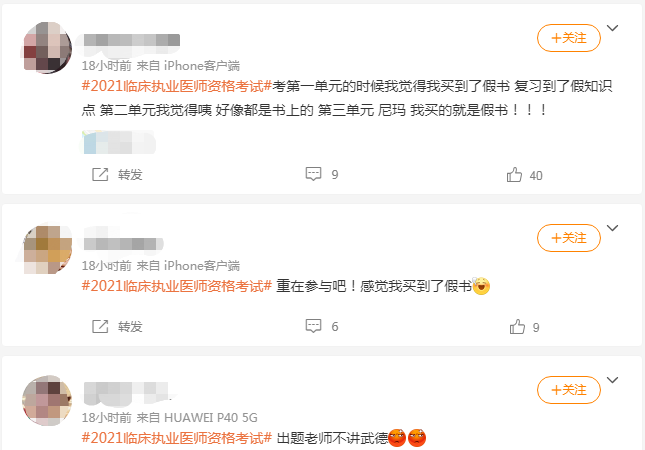Open the hashtag topic in second post

(177, 286)
